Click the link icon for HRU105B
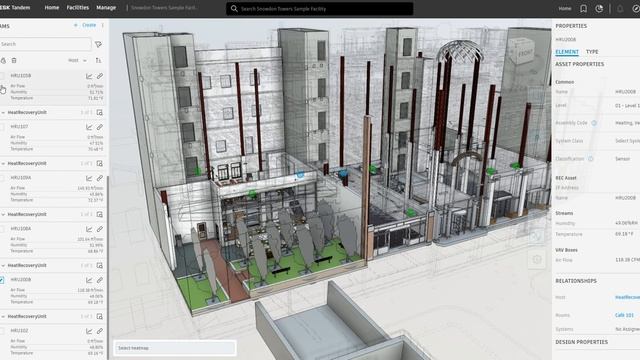The height and width of the screenshot is (360, 640). (100, 76)
